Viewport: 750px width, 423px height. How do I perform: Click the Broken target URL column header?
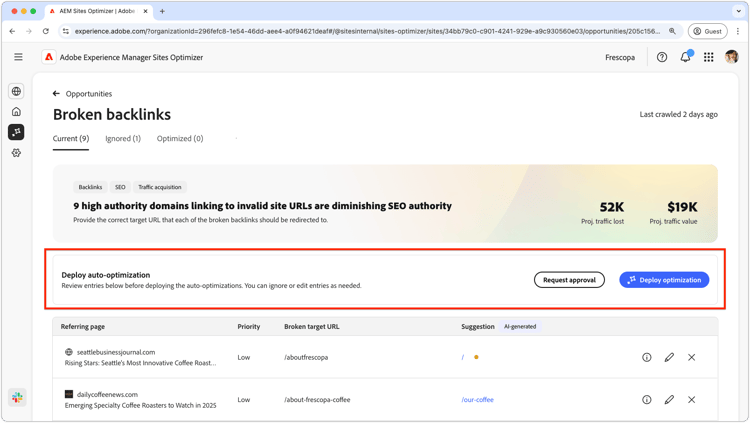(x=311, y=326)
